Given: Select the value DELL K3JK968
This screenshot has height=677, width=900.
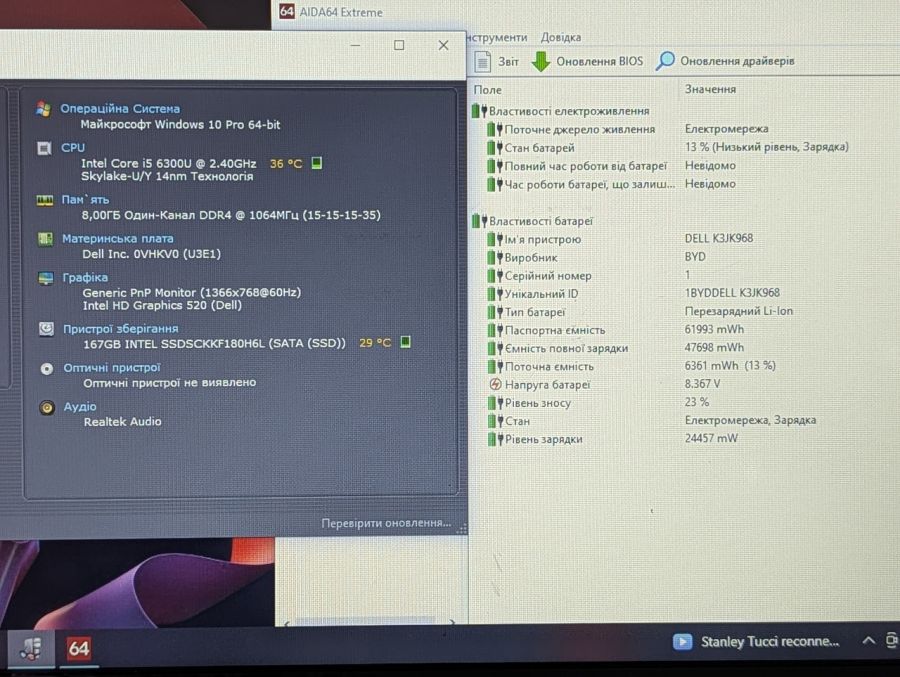Looking at the screenshot, I should point(719,238).
